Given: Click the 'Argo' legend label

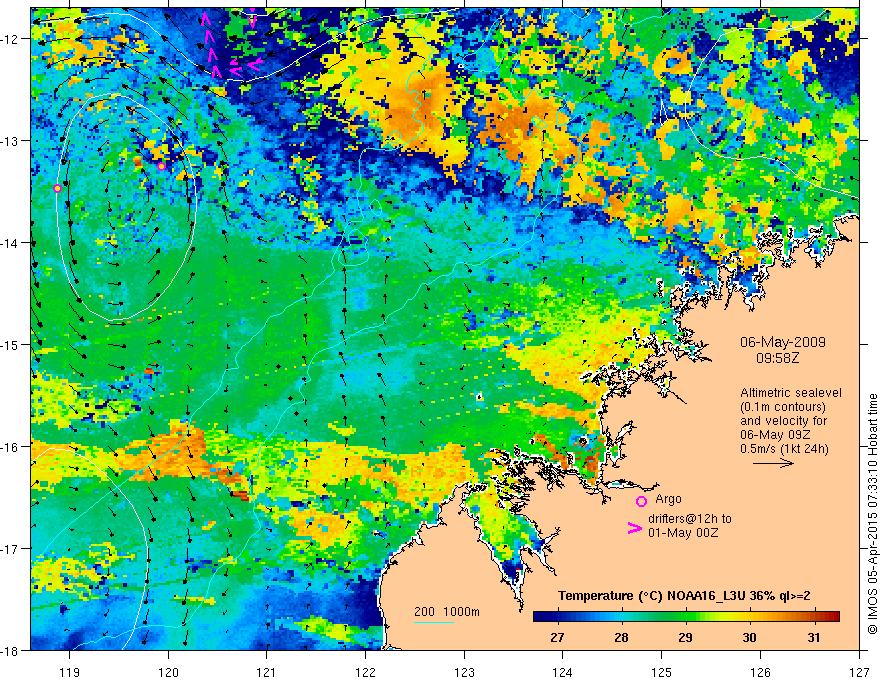Looking at the screenshot, I should [668, 499].
